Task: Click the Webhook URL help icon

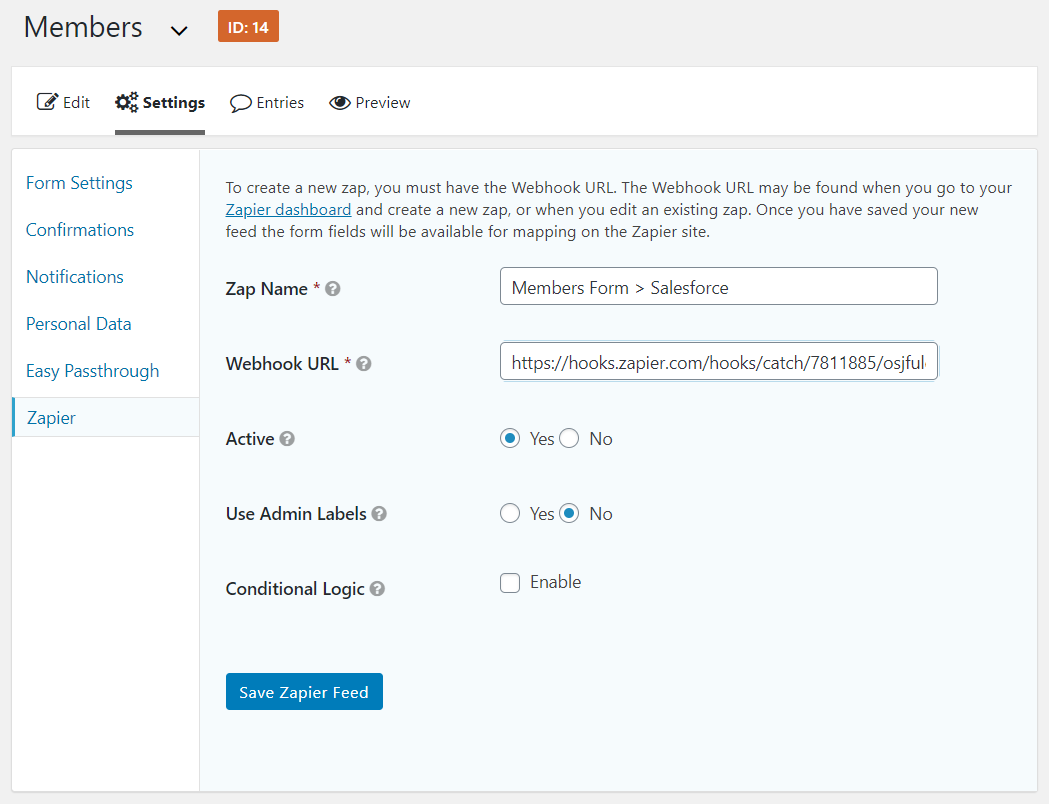Action: 364,363
